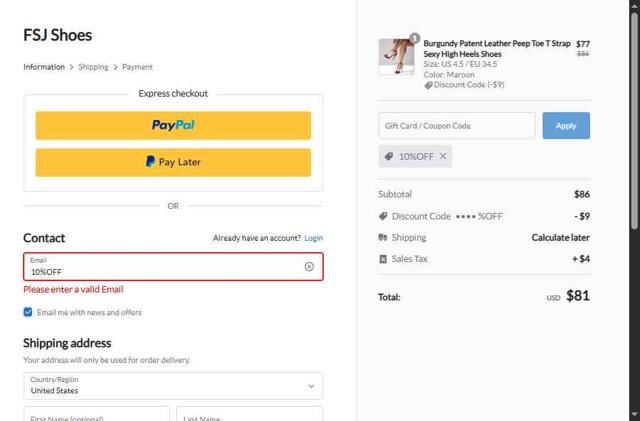Click the '+ $4' sales tax amount
The width and height of the screenshot is (640, 421).
click(580, 259)
